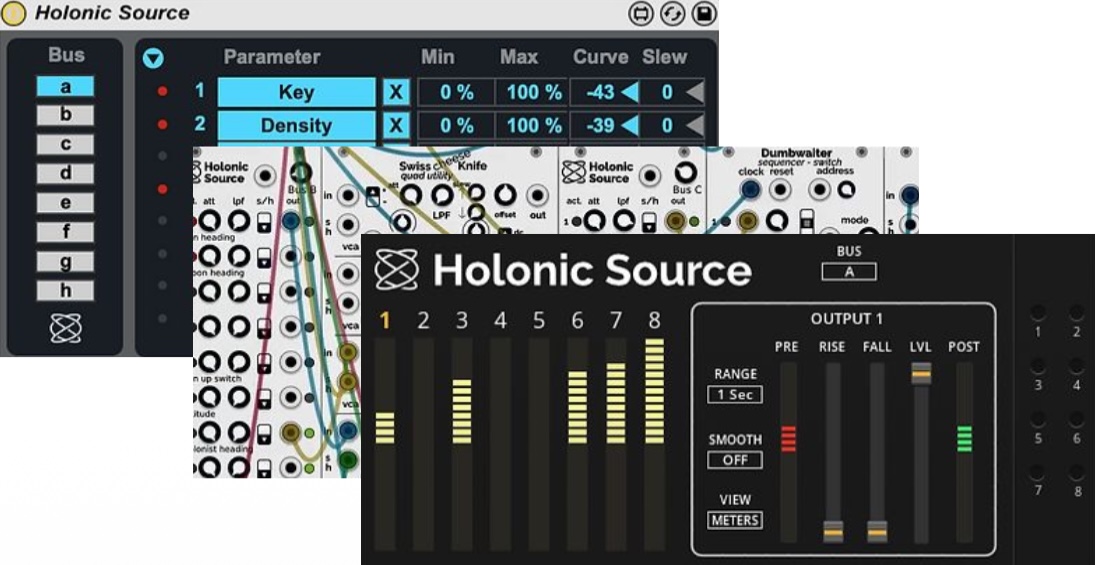Click the Density row Max 100 % field
The height and width of the screenshot is (565, 1096).
533,125
